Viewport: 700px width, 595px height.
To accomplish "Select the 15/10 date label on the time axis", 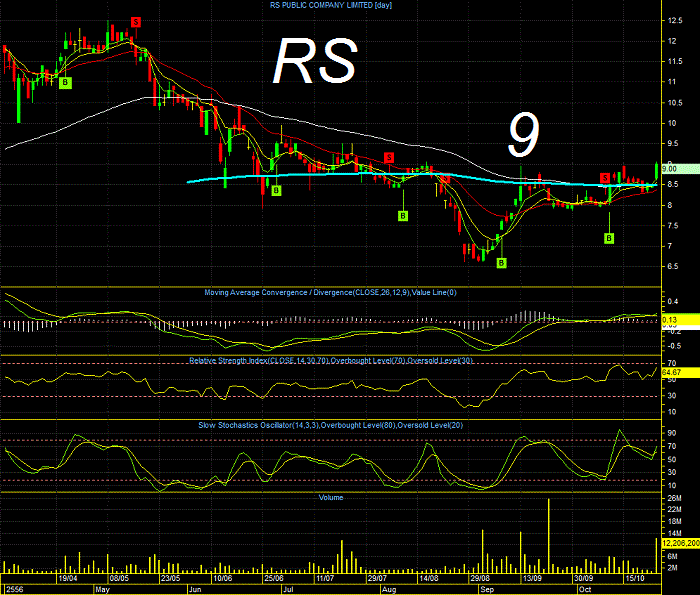I will tap(635, 578).
